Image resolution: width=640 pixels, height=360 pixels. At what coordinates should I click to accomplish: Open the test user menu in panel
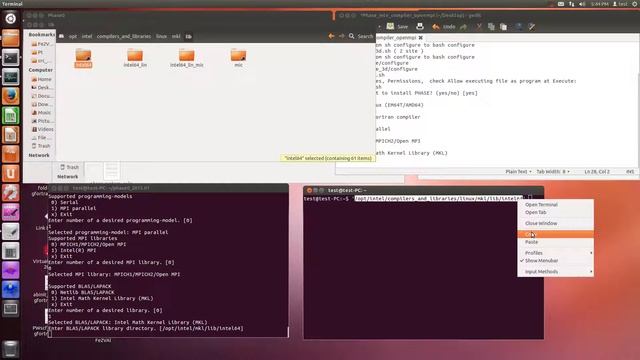[x=620, y=4]
